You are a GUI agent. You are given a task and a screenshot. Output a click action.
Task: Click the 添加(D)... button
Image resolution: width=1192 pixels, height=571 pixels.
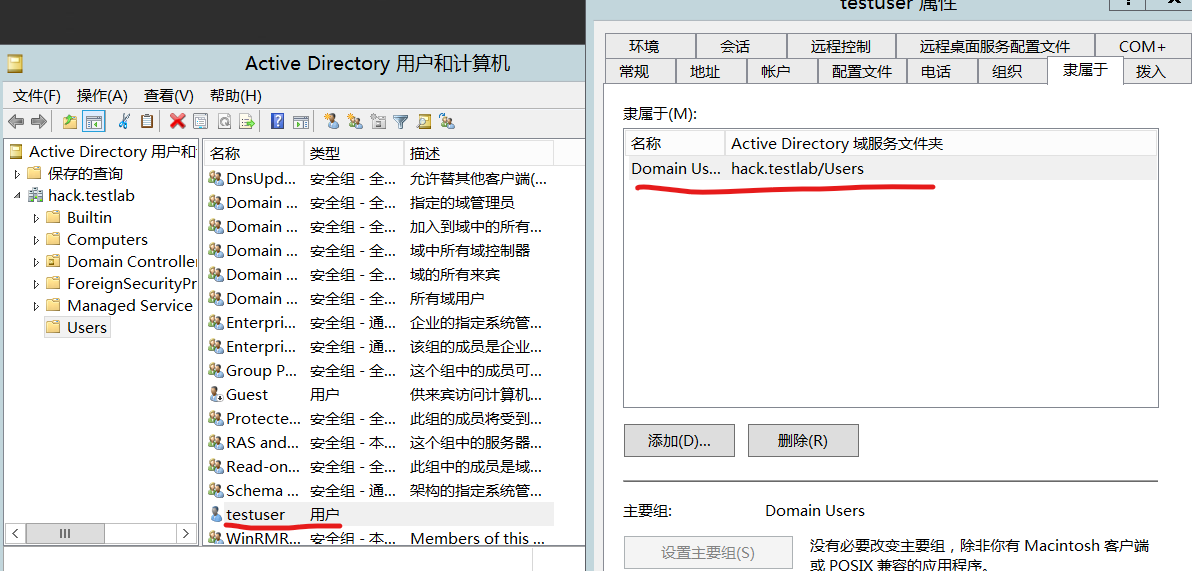coord(679,441)
